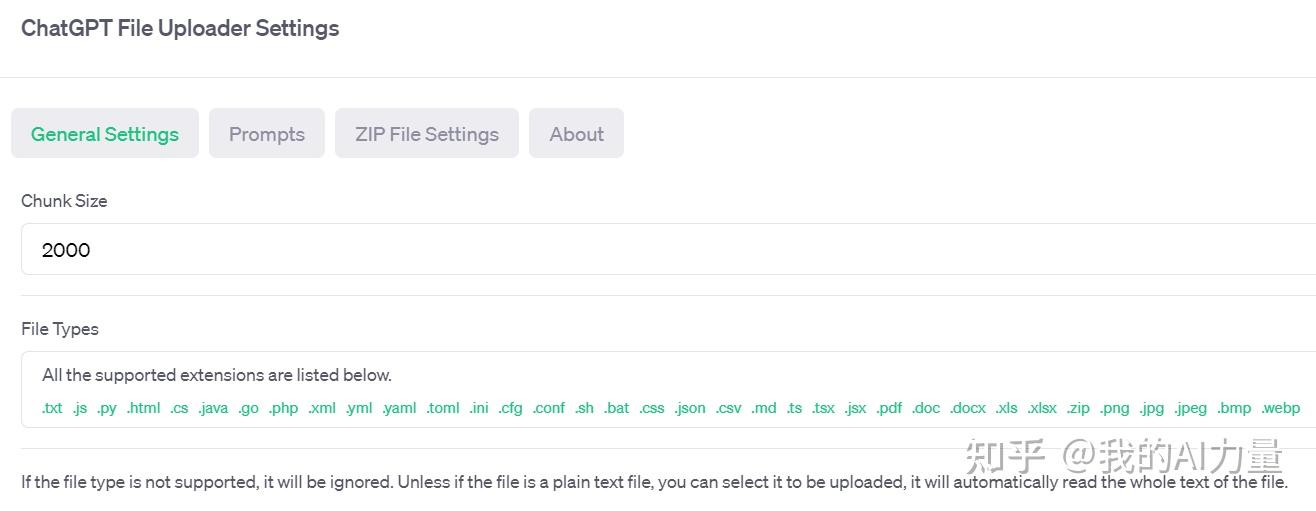This screenshot has width=1316, height=511.
Task: Click the Chunk Size input field
Action: click(x=660, y=250)
